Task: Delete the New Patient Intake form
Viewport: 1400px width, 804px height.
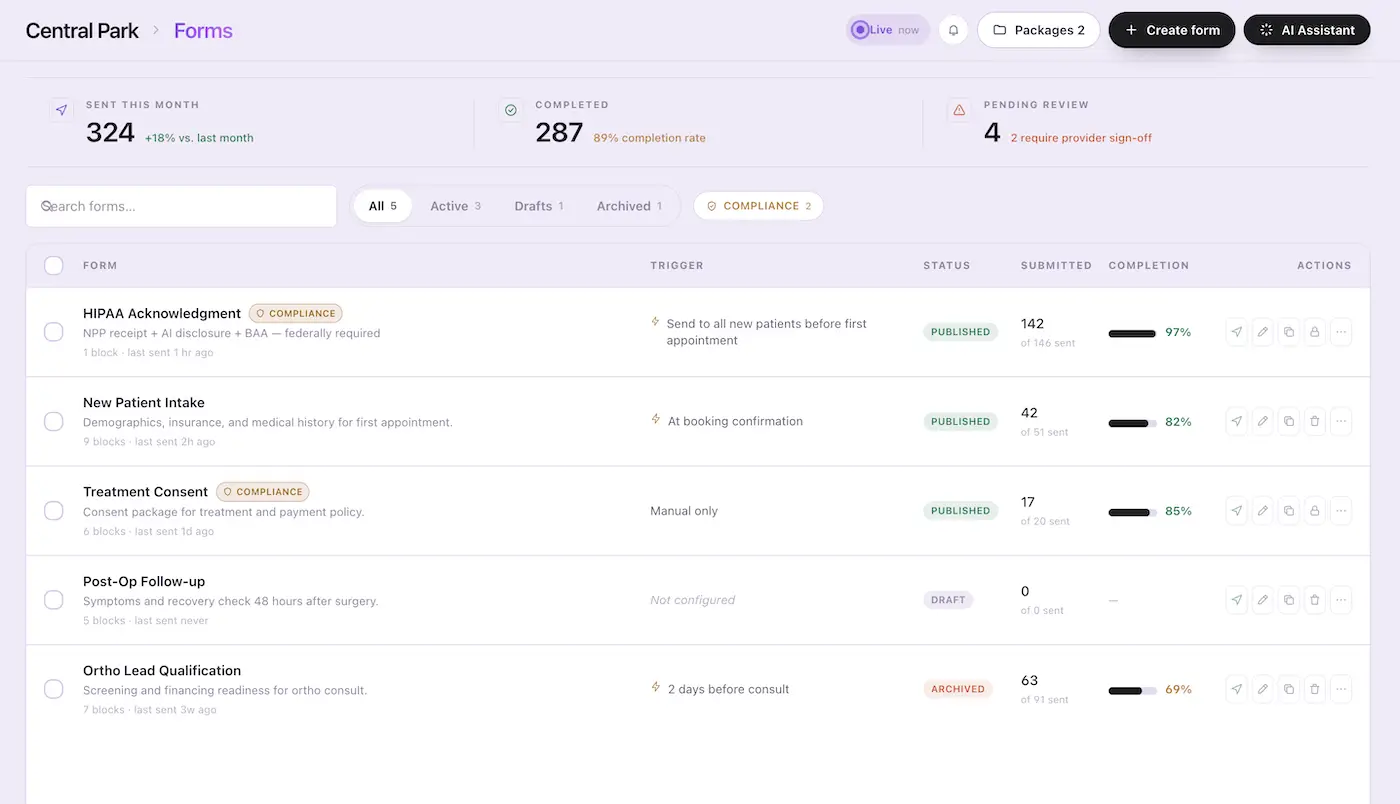Action: pyautogui.click(x=1315, y=421)
